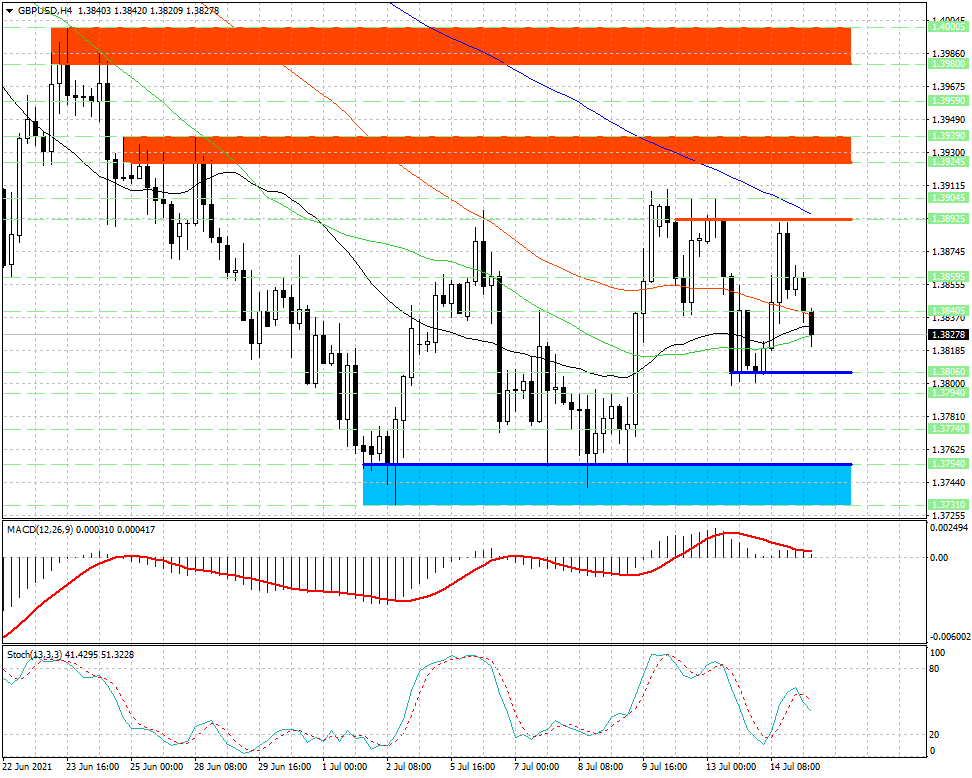Click the green price label 1.37310

click(x=948, y=505)
